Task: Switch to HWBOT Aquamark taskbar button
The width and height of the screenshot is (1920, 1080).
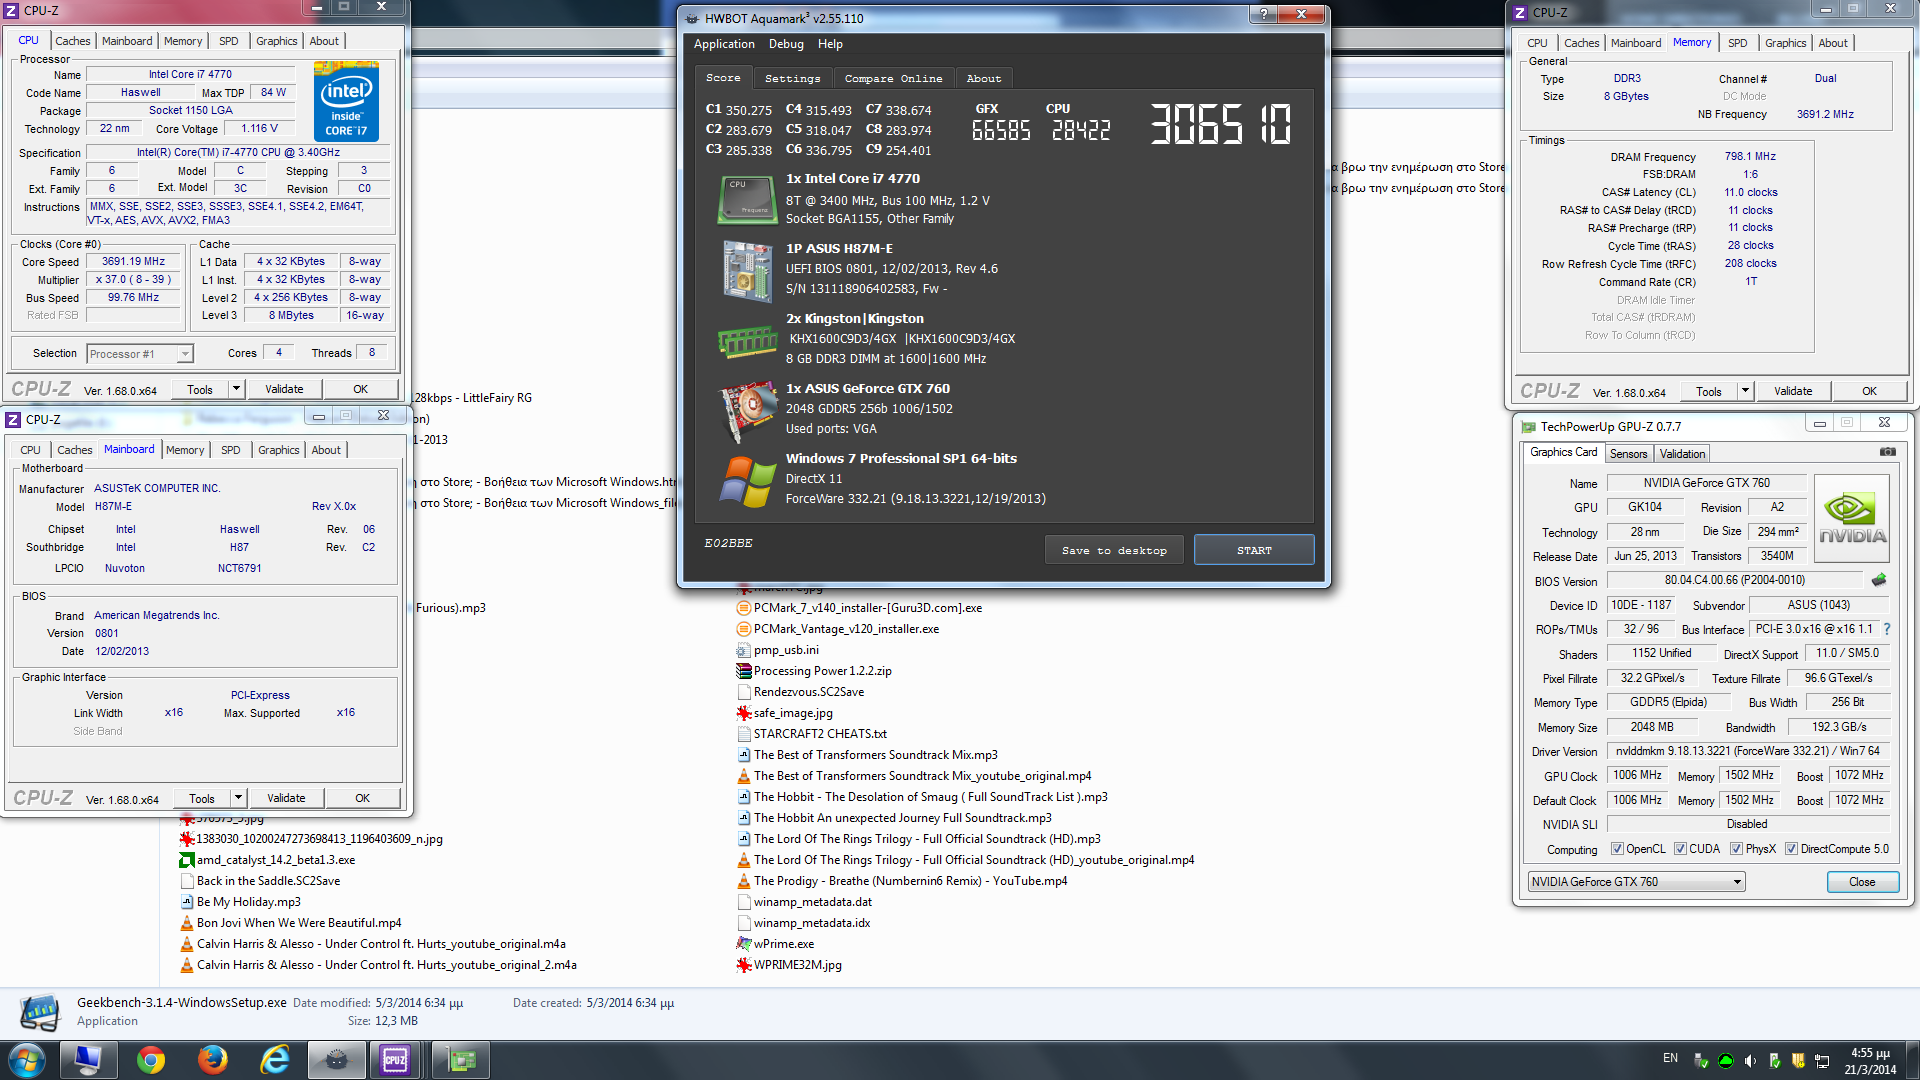Action: tap(336, 1060)
